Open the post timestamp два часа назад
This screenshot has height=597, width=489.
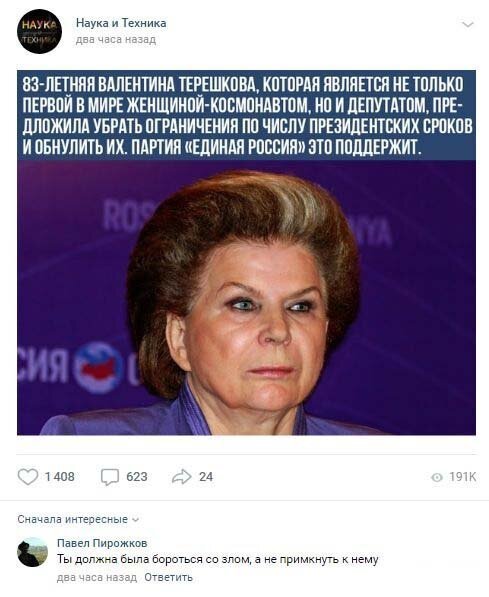tap(116, 40)
